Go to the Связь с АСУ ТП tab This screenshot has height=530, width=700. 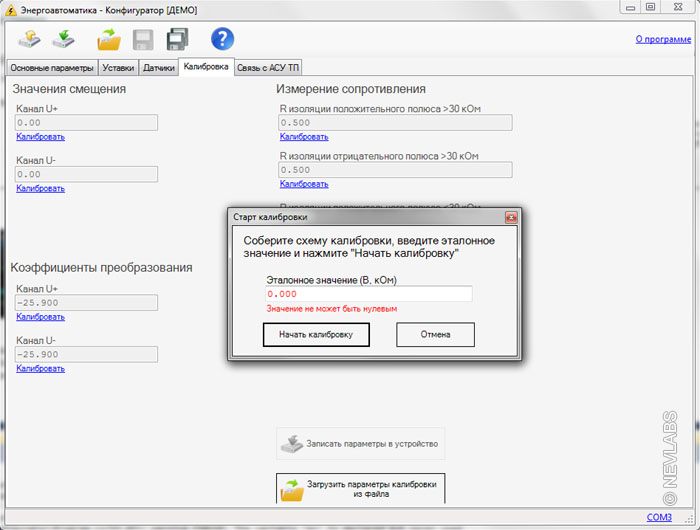(x=267, y=68)
